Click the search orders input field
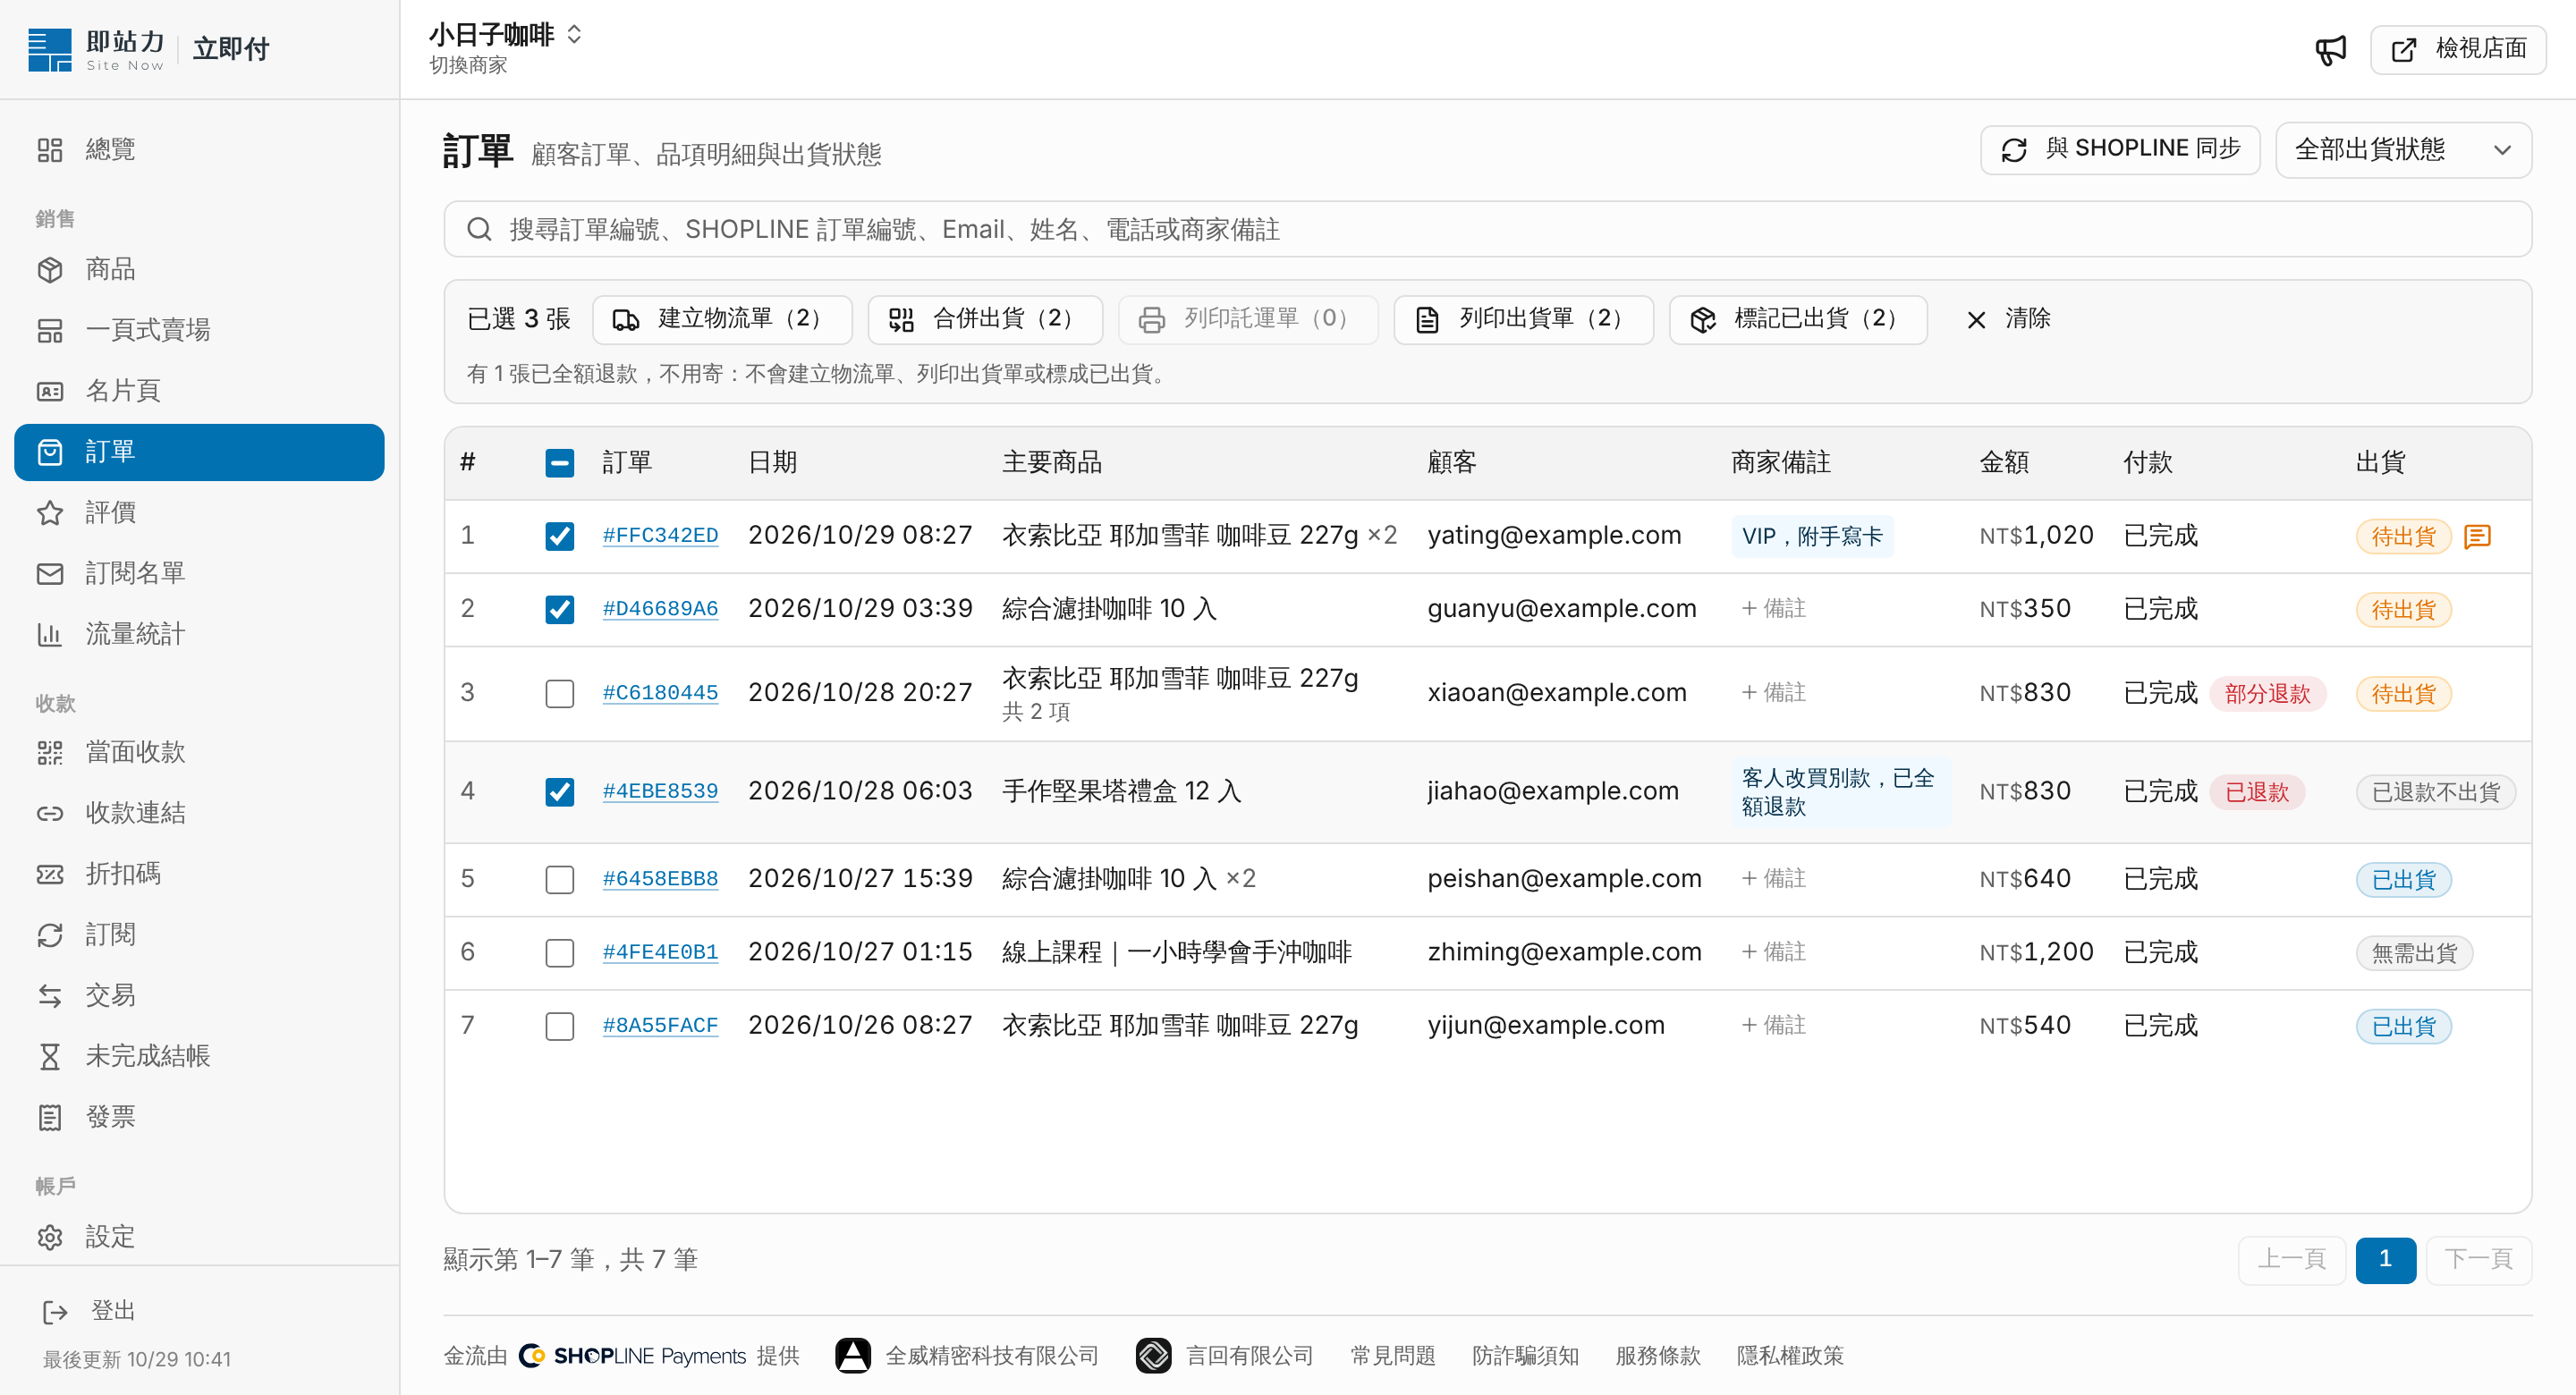2576x1395 pixels. (1487, 229)
